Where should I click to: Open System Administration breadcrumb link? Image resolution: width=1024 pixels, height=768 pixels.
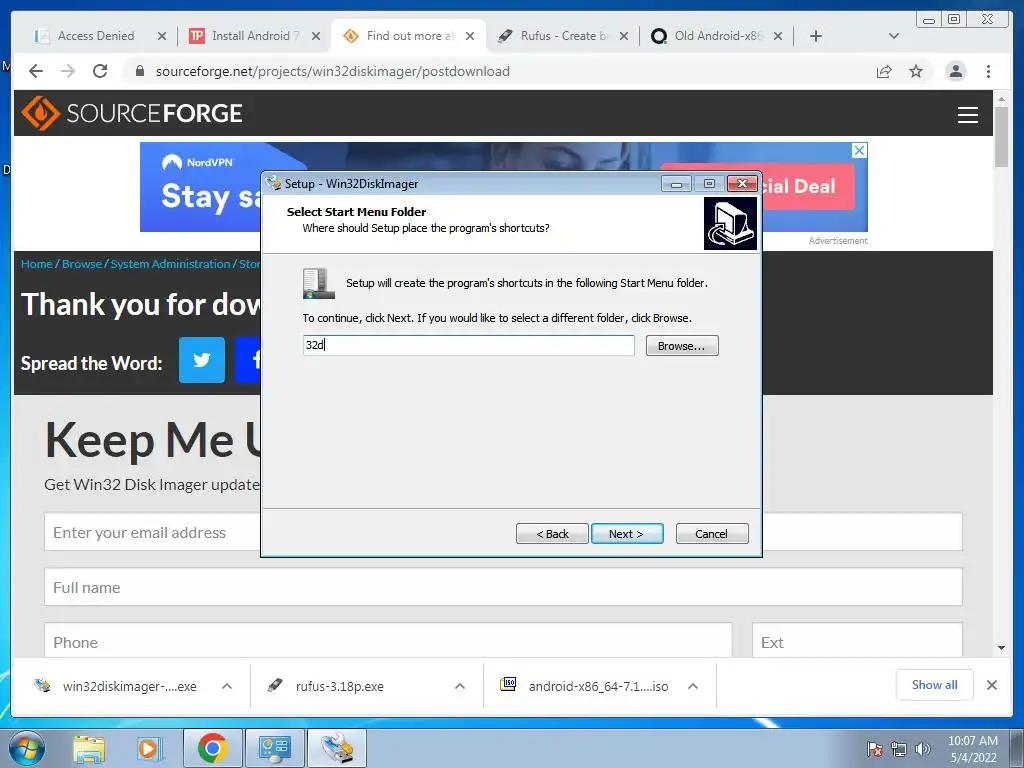pyautogui.click(x=170, y=264)
